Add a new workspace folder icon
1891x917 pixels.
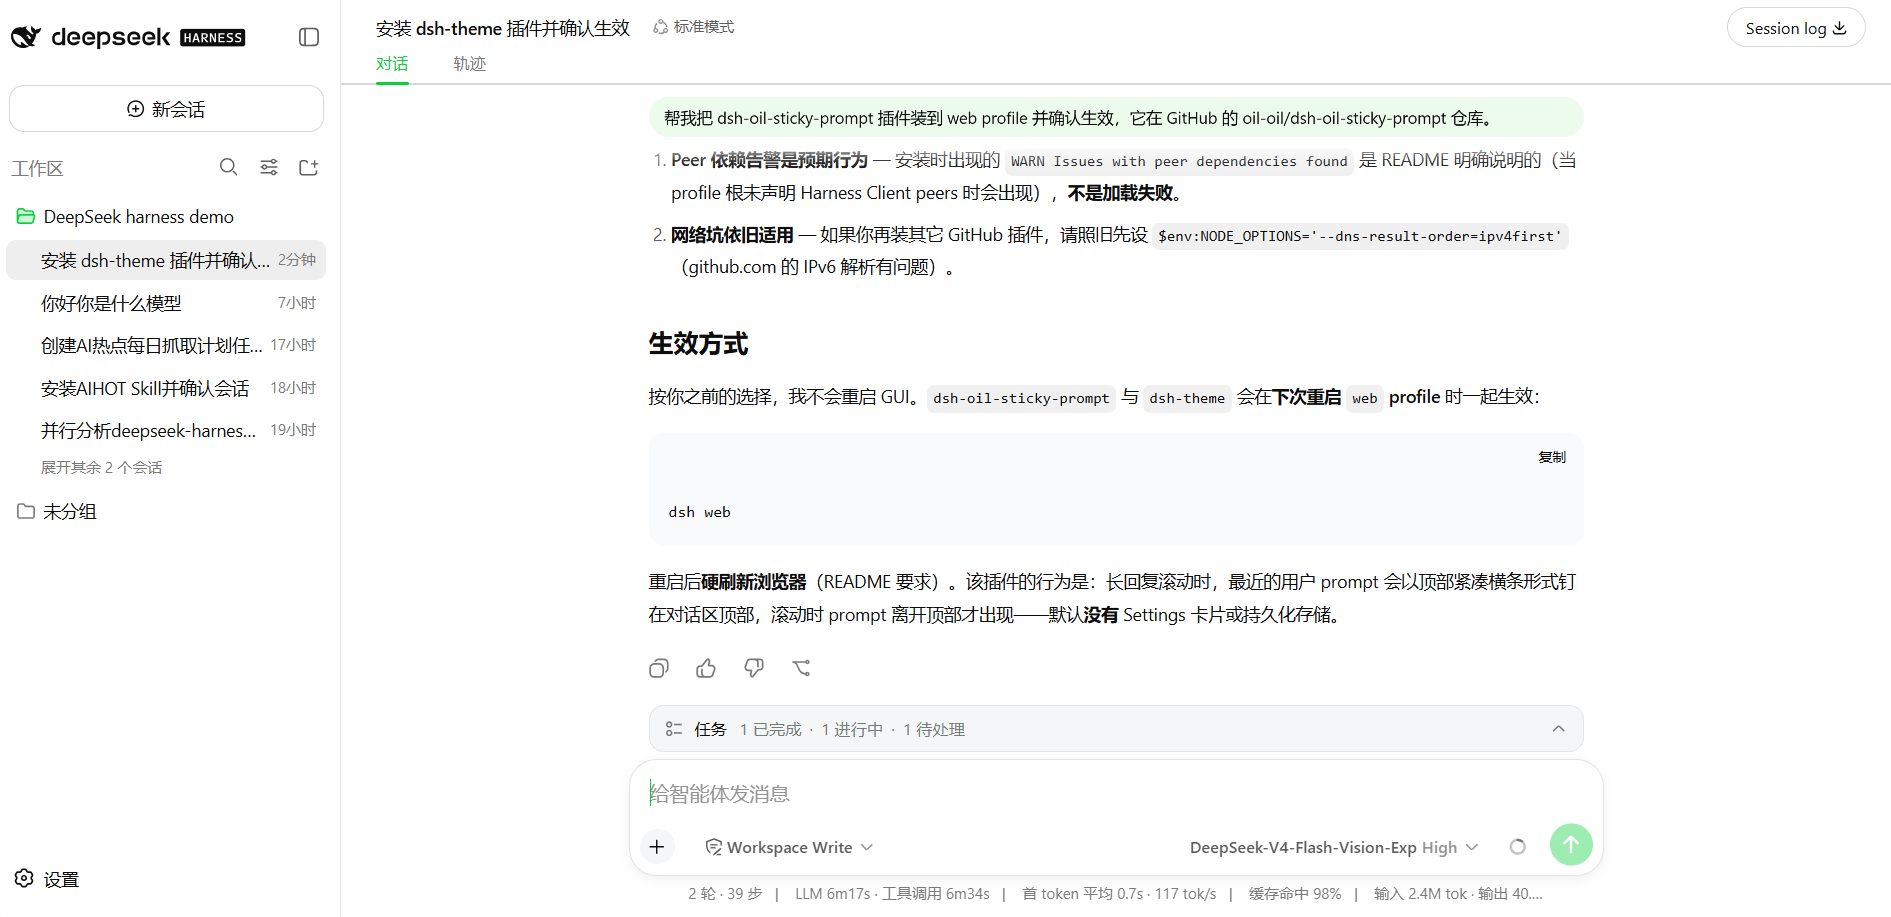click(309, 167)
